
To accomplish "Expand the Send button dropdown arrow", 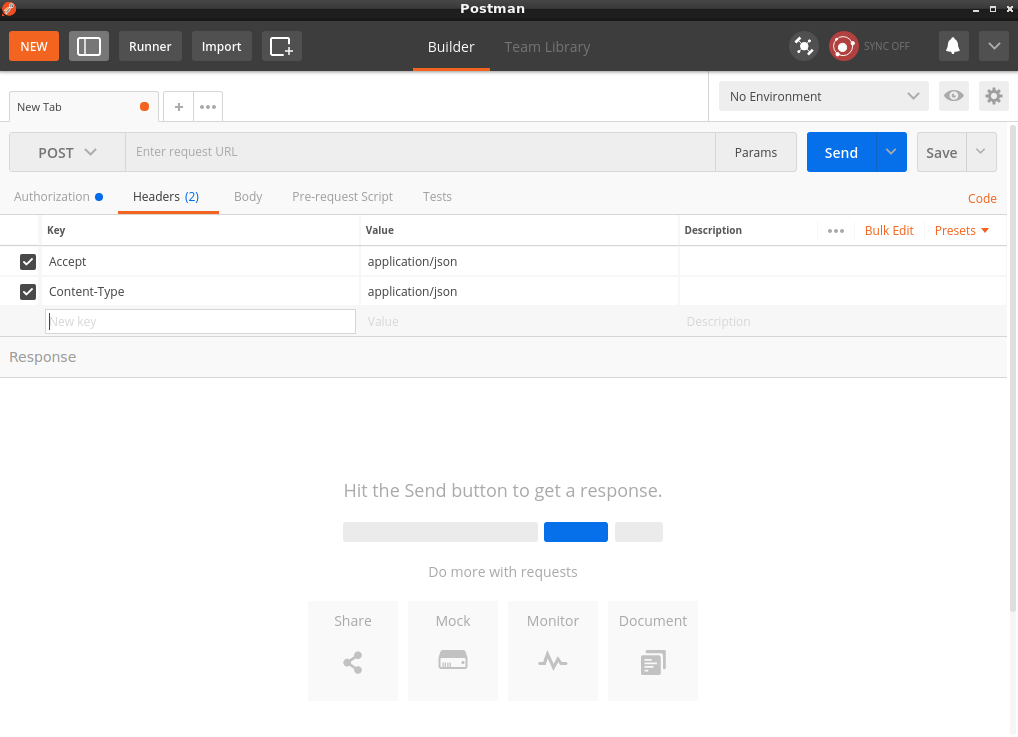I will (x=891, y=152).
